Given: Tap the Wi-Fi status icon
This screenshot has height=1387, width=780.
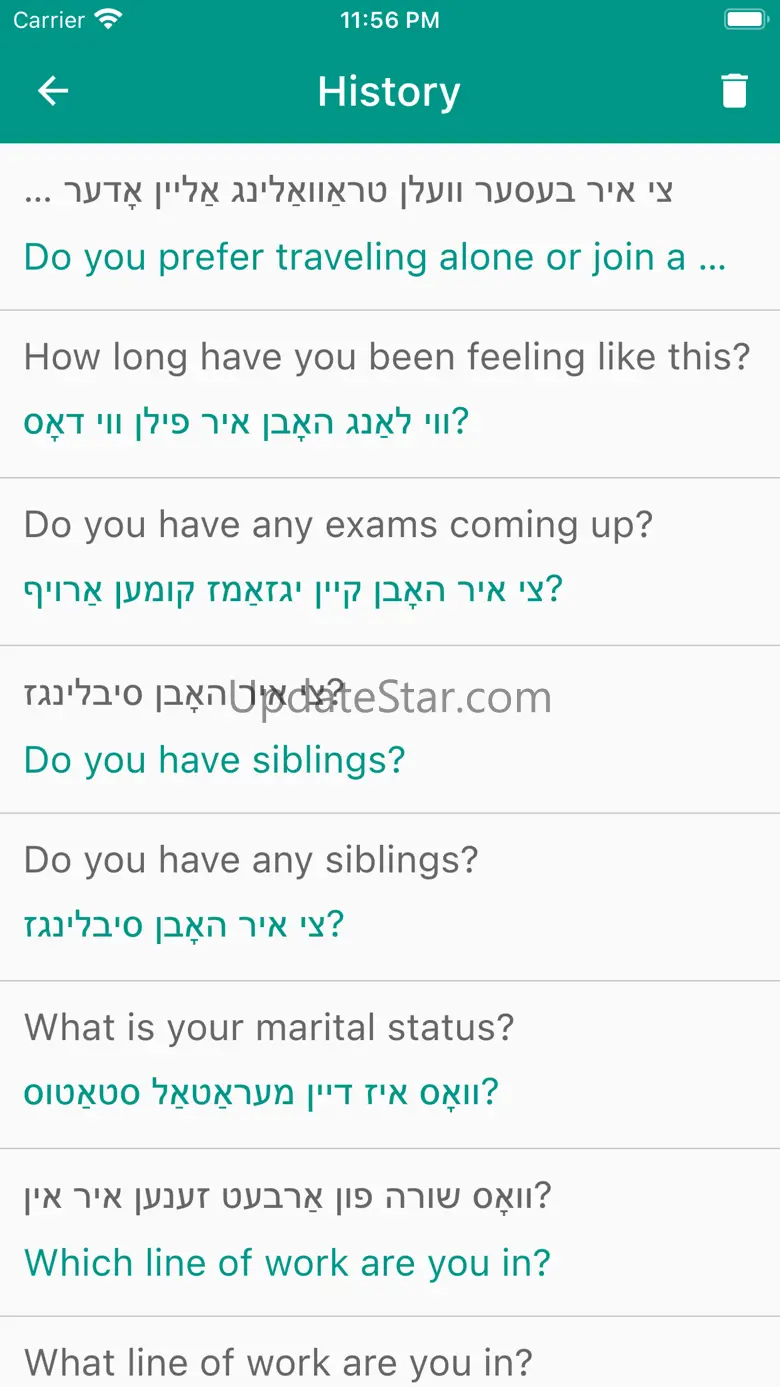Looking at the screenshot, I should click(x=108, y=20).
